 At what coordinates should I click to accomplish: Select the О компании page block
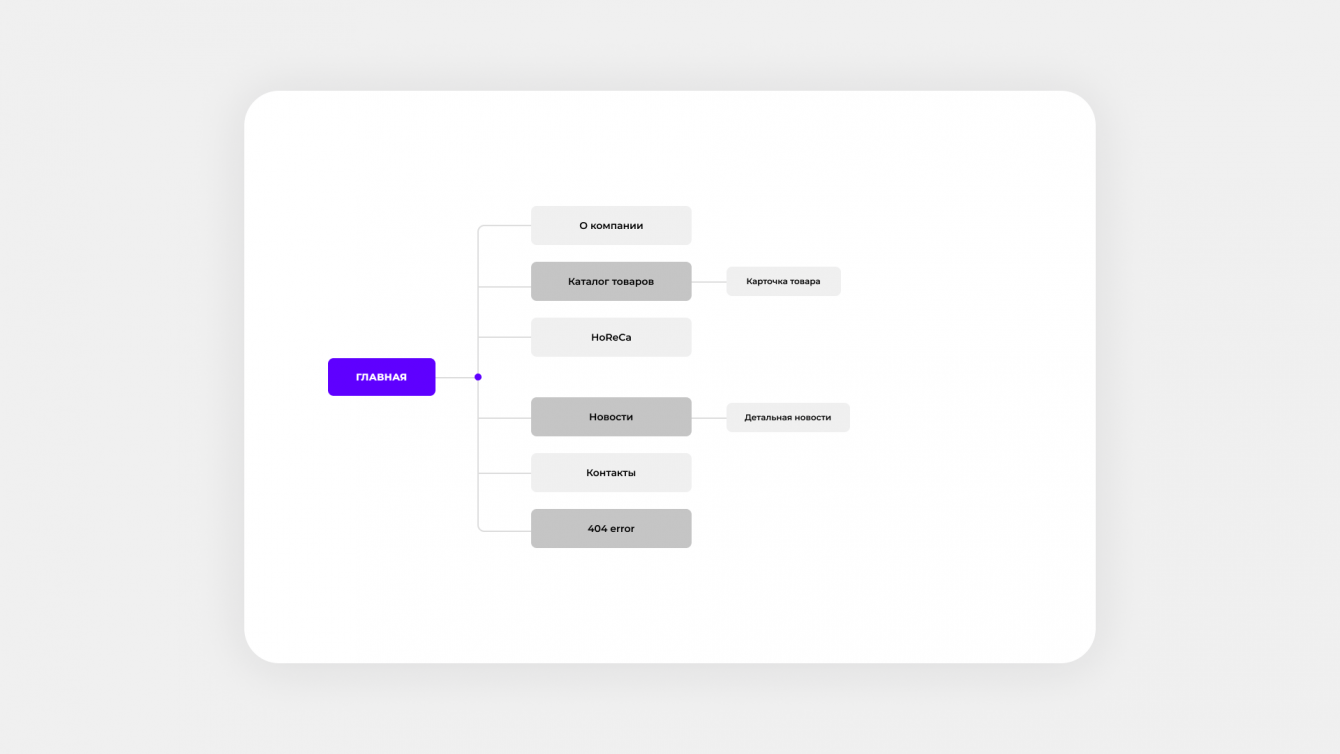610,226
